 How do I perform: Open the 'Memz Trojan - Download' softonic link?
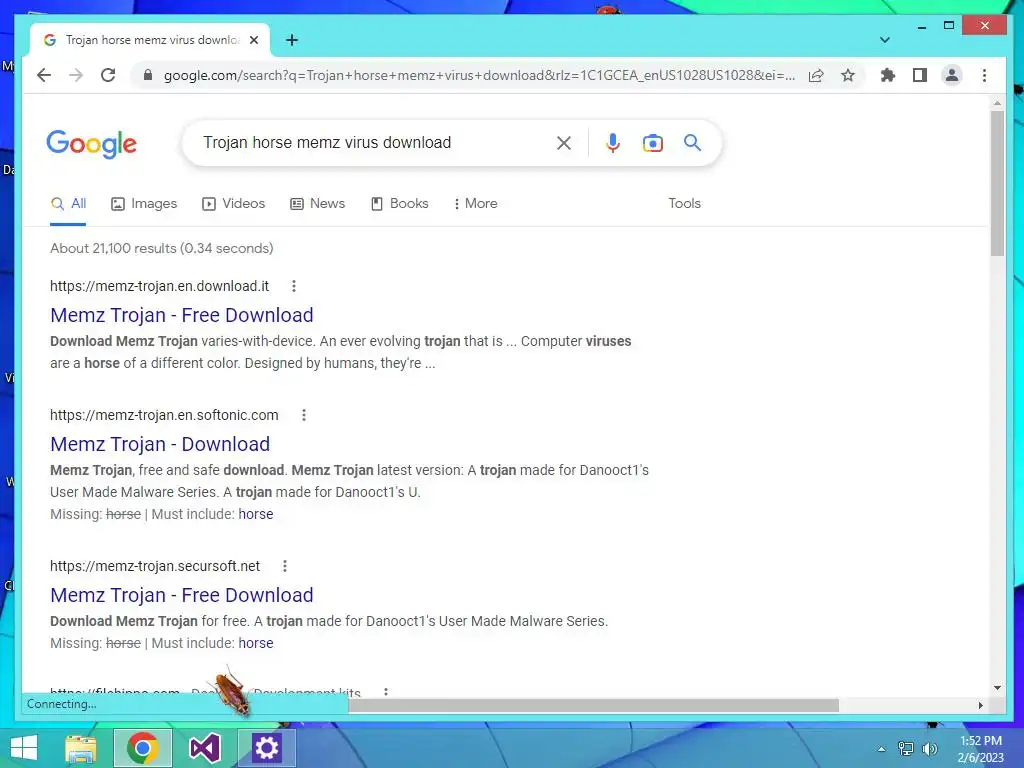click(x=160, y=444)
